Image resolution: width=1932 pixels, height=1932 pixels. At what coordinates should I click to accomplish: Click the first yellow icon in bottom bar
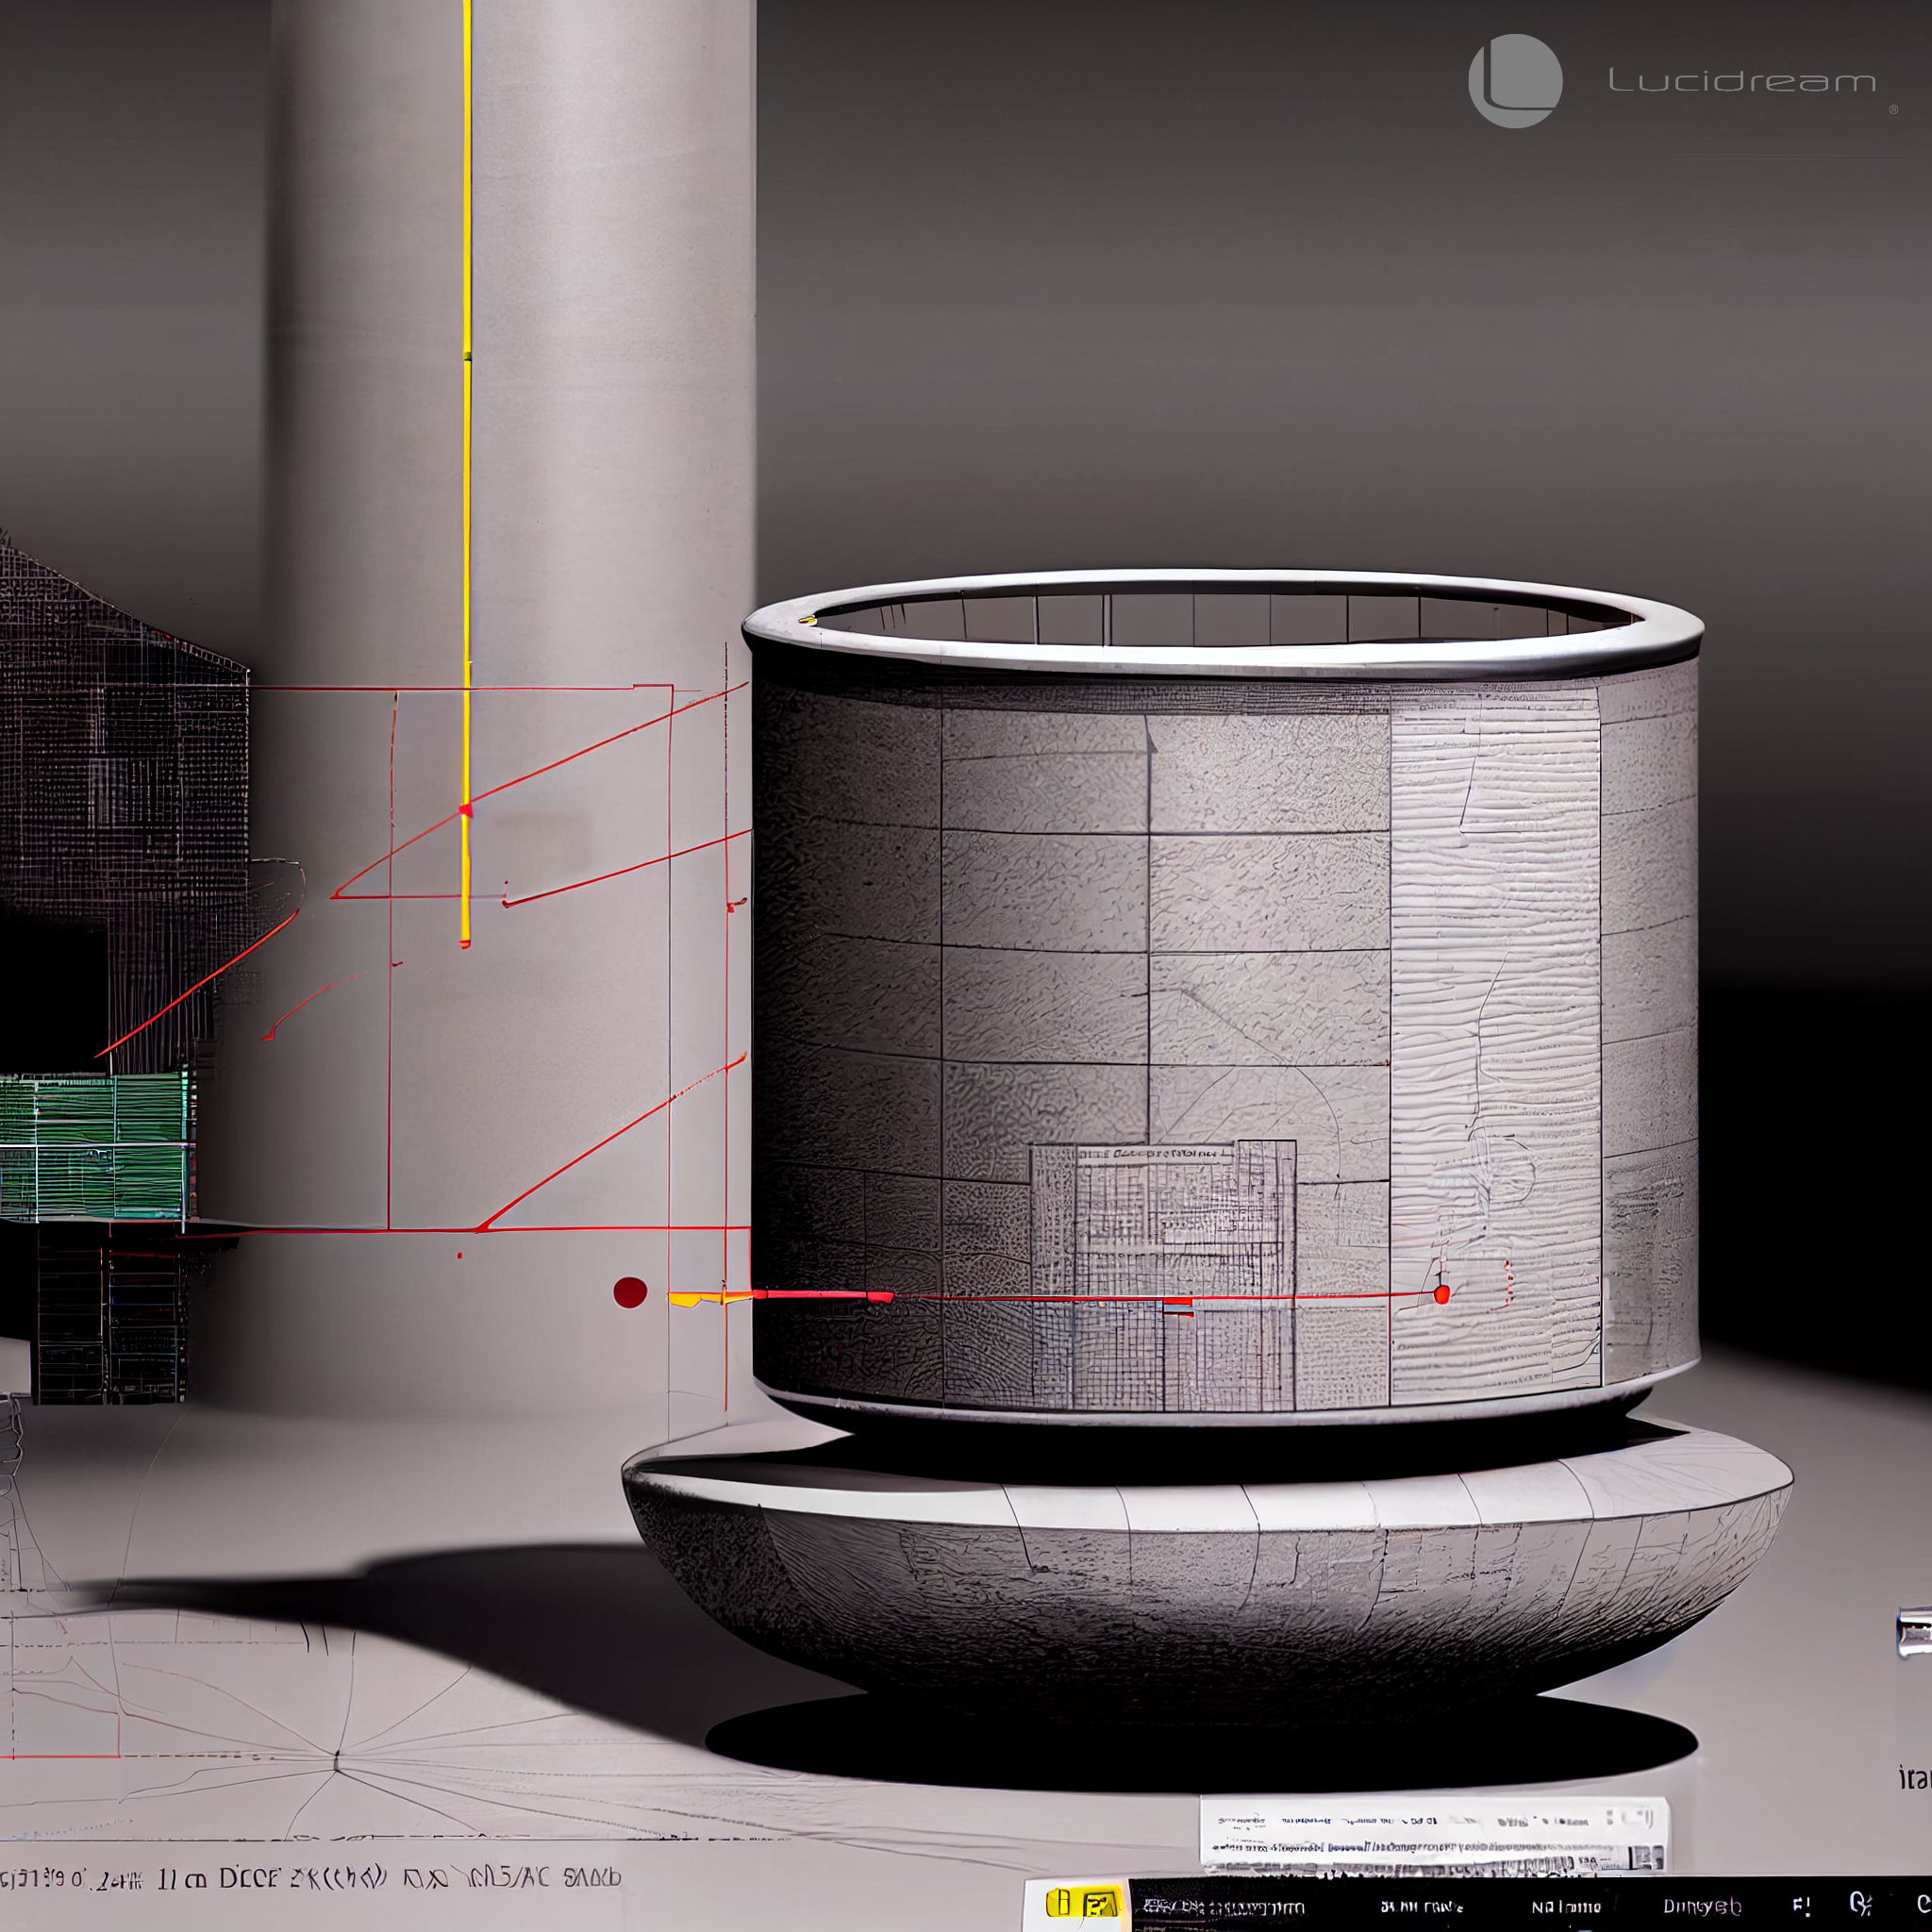[1058, 1903]
